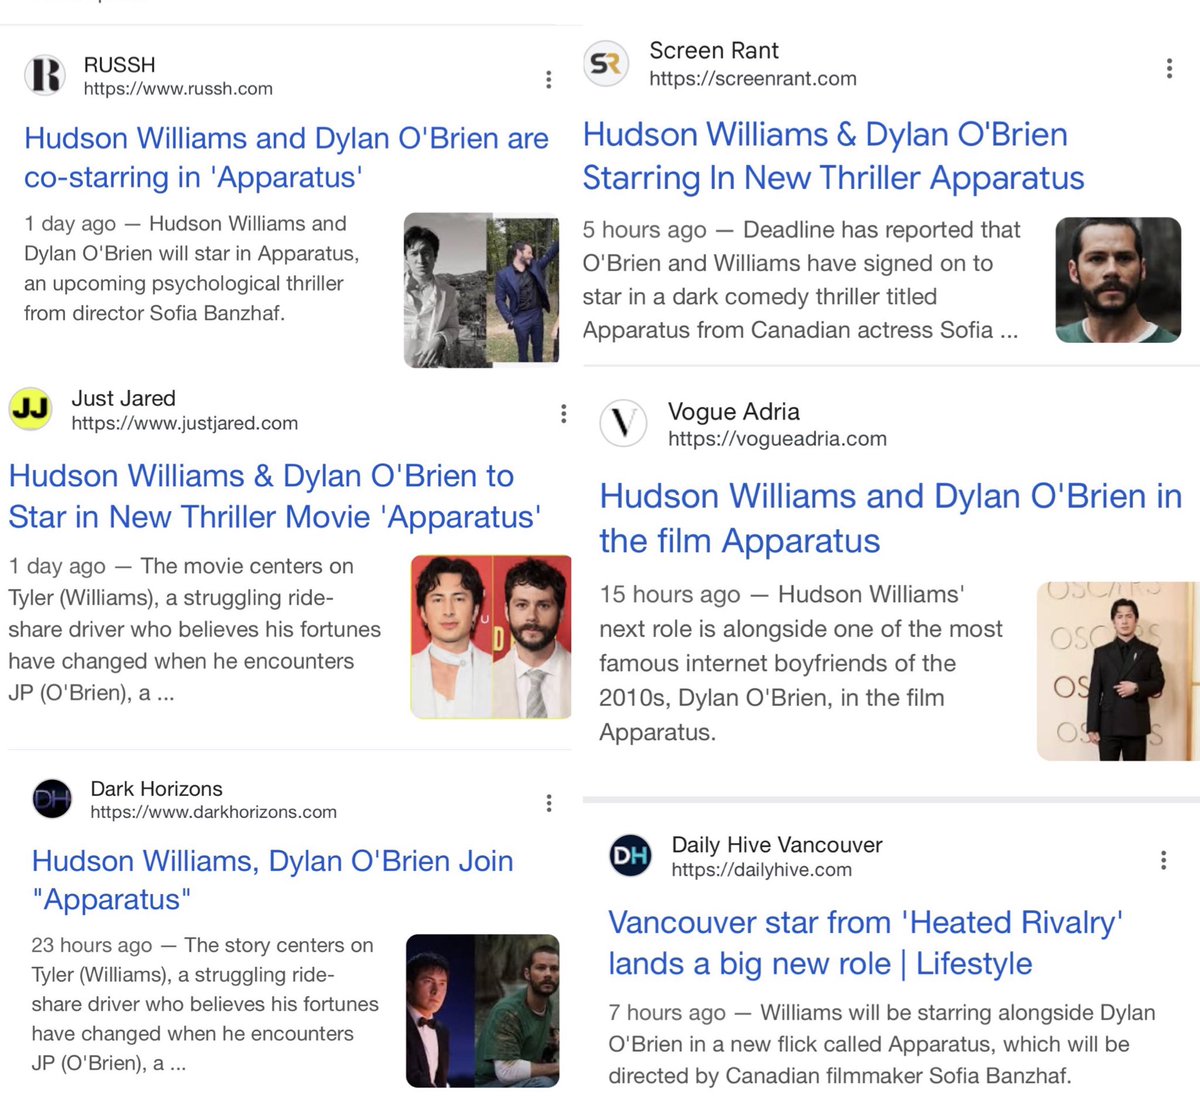The image size is (1200, 1097).
Task: Select Screen Rant snippet starting '5 hours ago'
Action: tap(802, 280)
